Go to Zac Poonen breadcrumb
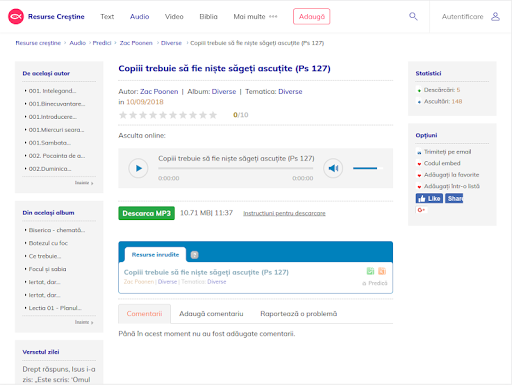Viewport: 512px width, 385px height. click(x=136, y=43)
